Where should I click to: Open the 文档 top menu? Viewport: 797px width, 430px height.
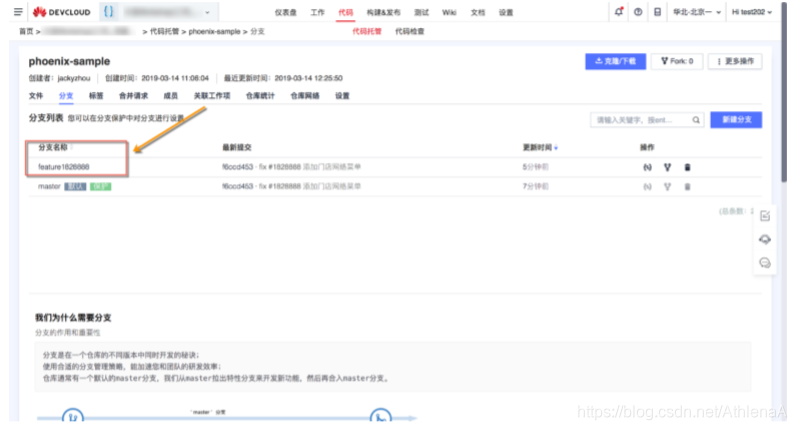click(x=477, y=12)
